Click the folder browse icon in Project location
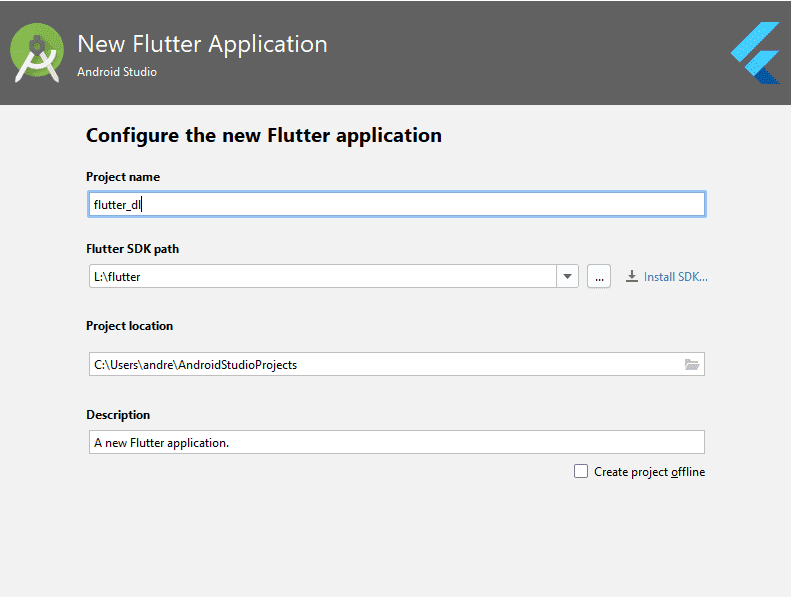 point(692,364)
